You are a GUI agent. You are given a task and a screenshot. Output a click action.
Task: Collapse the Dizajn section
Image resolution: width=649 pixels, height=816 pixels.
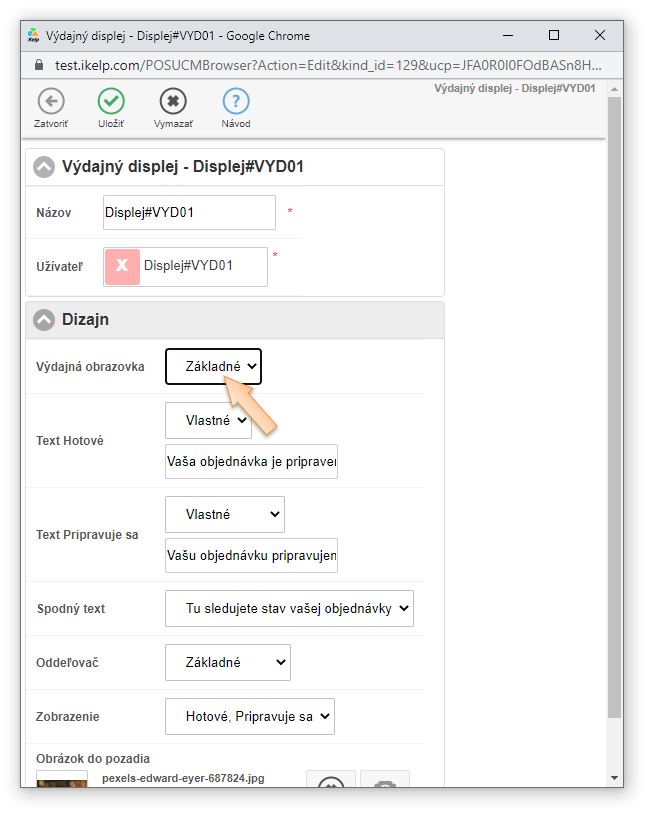click(x=44, y=320)
